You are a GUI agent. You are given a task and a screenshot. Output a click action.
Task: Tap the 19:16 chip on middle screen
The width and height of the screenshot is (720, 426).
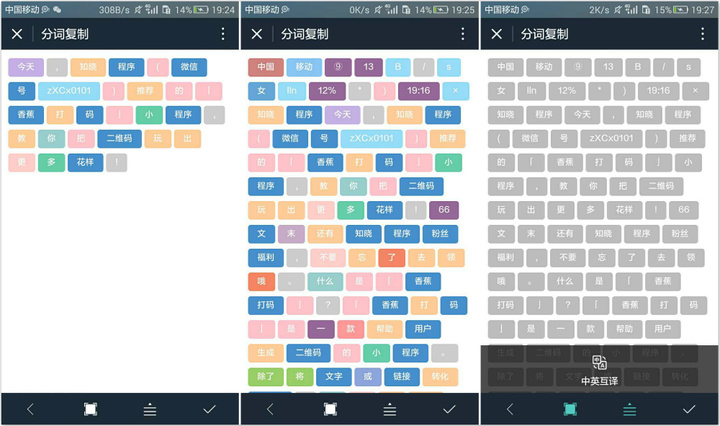click(418, 91)
